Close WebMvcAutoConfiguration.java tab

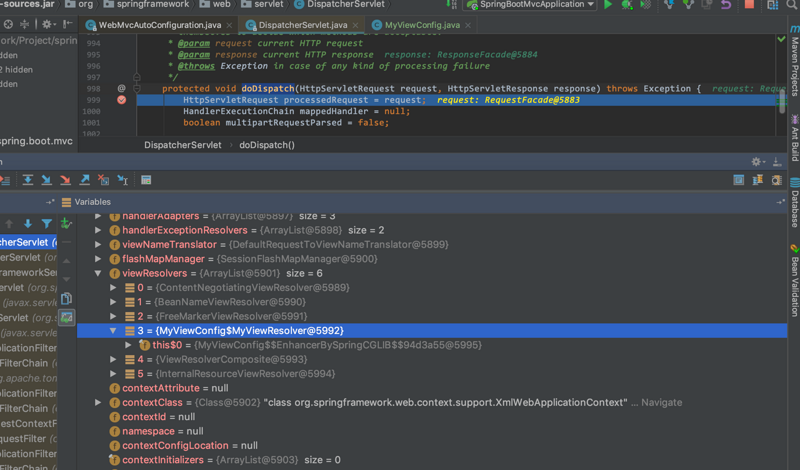[x=229, y=25]
